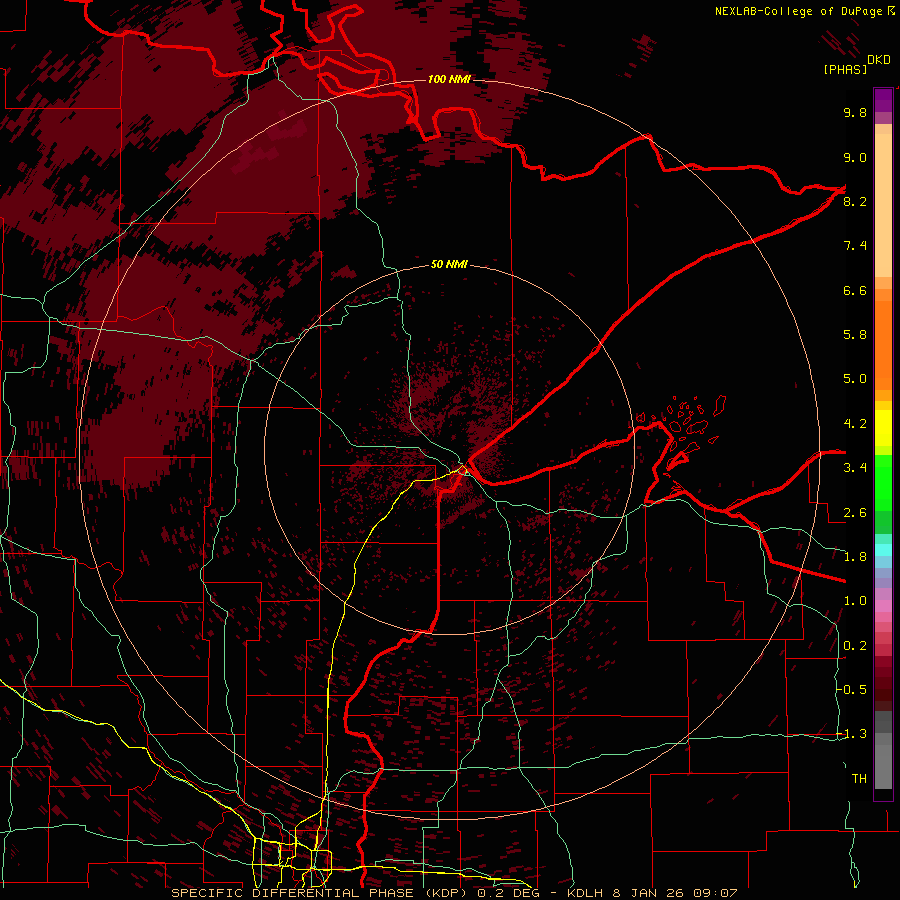Click the 1.0 scale value
Viewport: 900px width, 900px height.
coord(855,601)
